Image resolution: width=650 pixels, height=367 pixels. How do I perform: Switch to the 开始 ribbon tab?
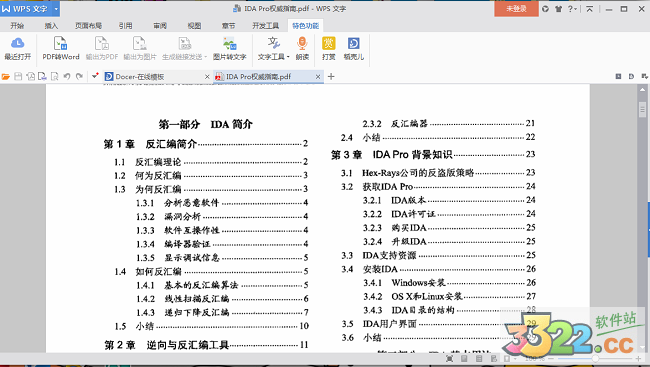pyautogui.click(x=17, y=26)
